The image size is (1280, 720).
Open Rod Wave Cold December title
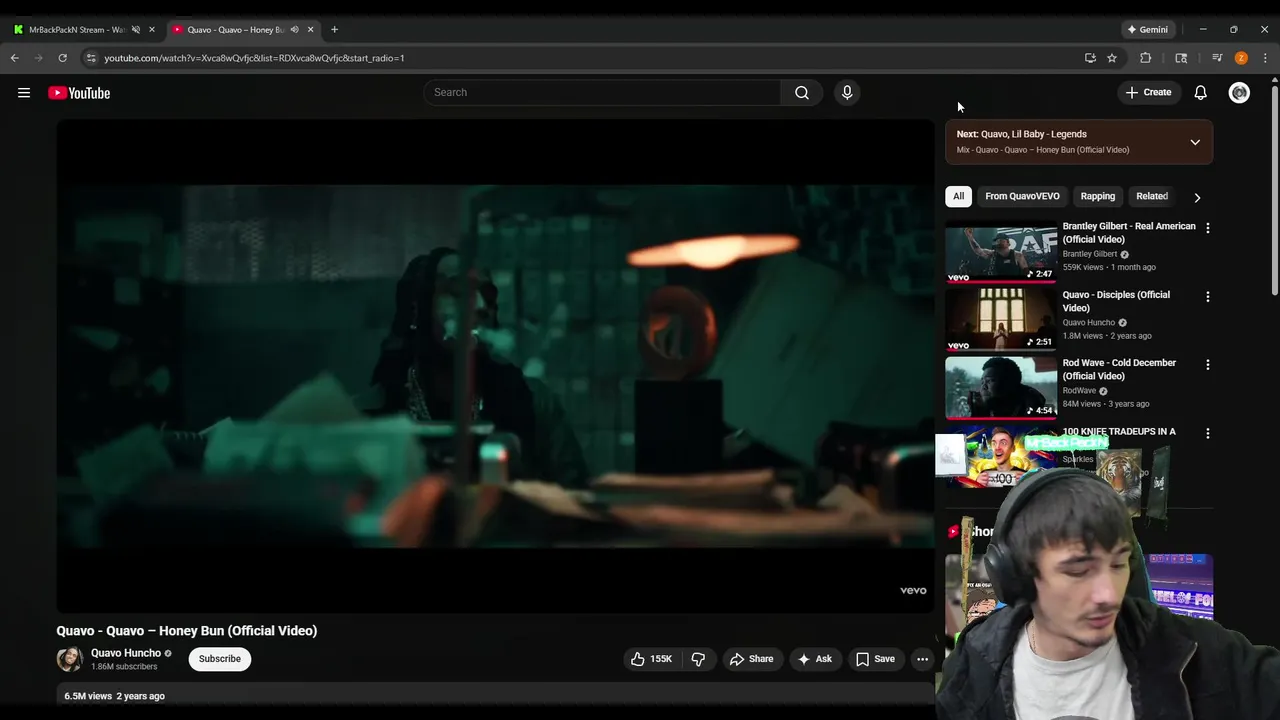[x=1119, y=369]
